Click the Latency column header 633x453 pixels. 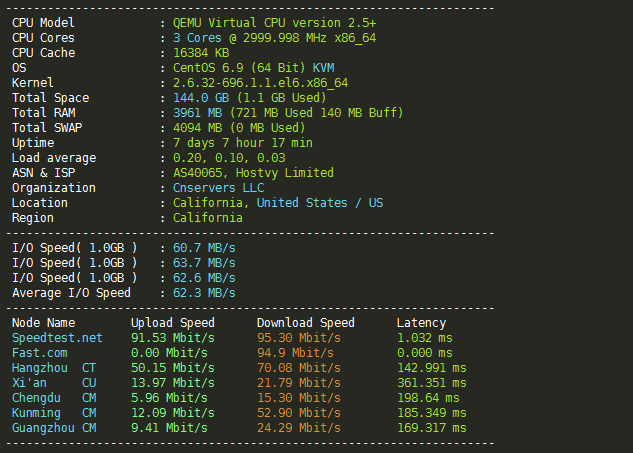[421, 323]
